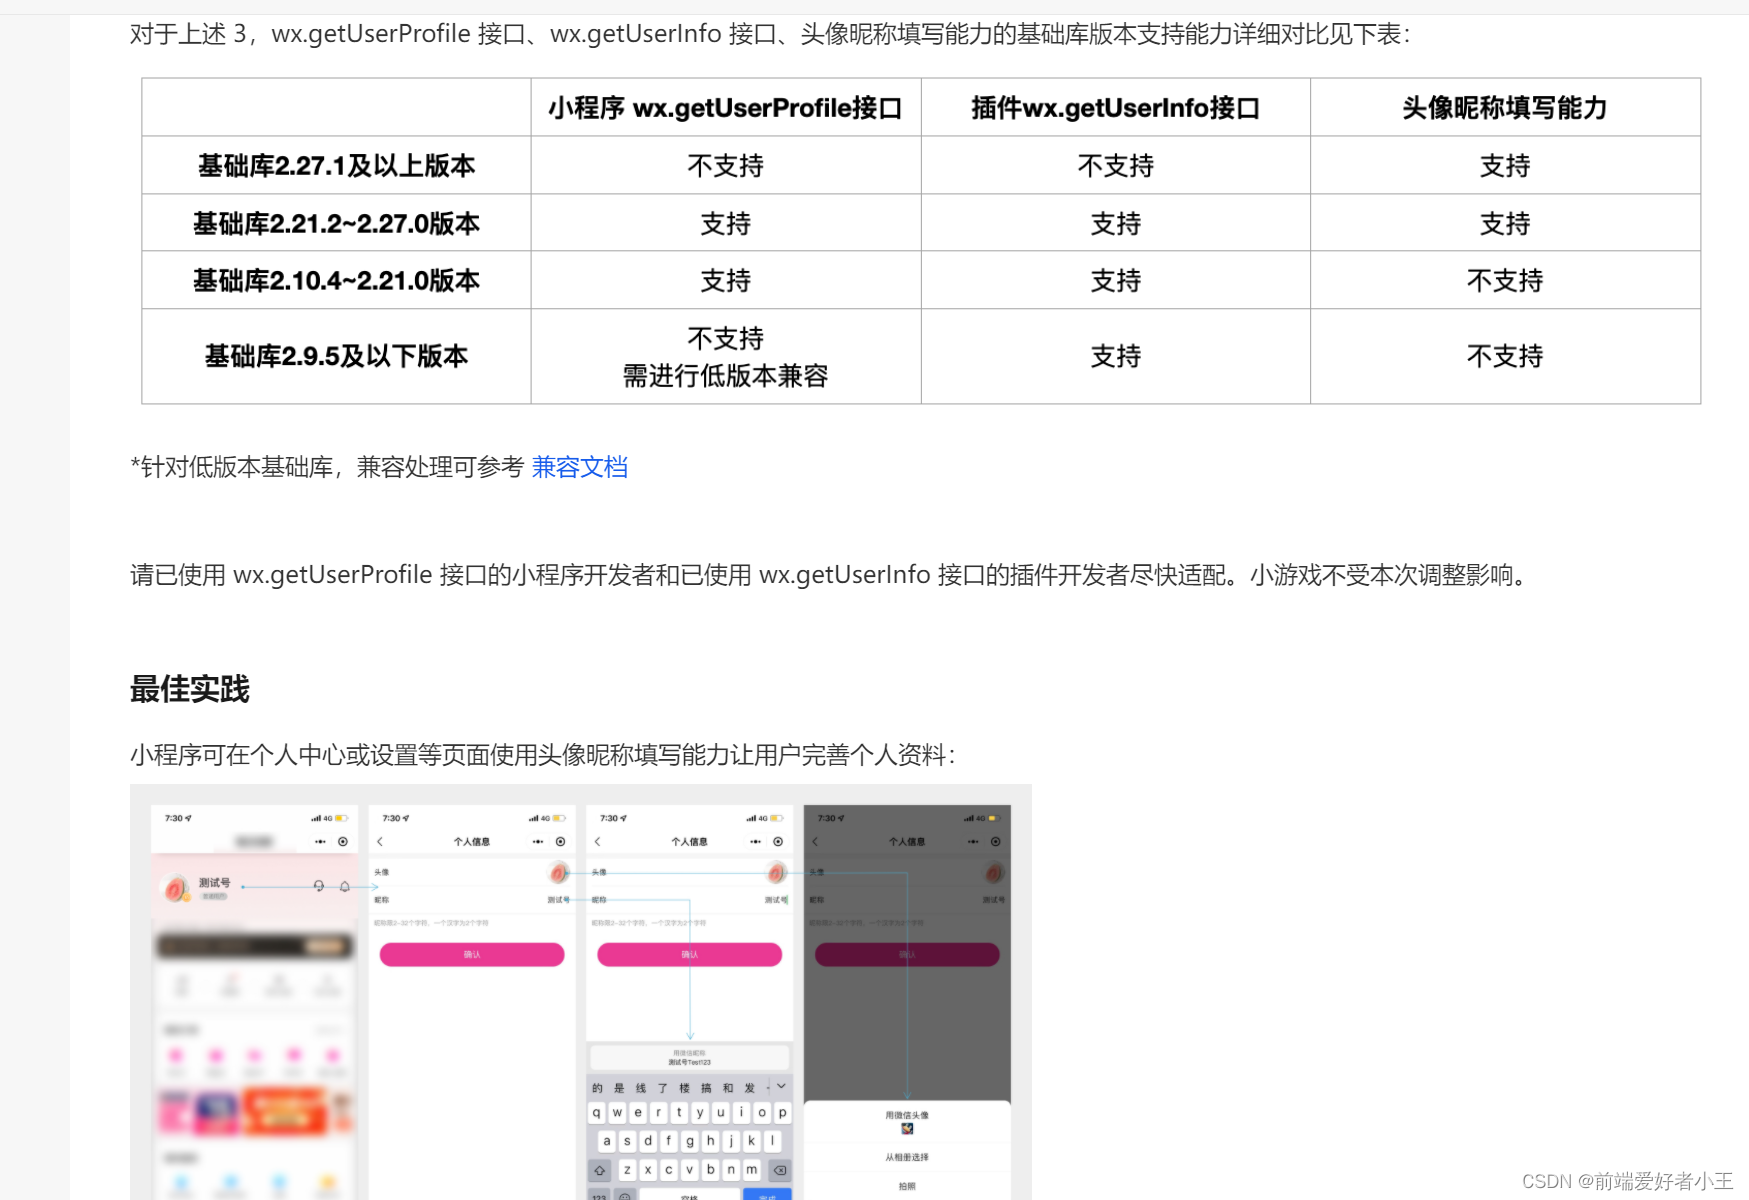Click the intro sentence starting 对于上述 3
The width and height of the screenshot is (1749, 1200).
click(770, 34)
